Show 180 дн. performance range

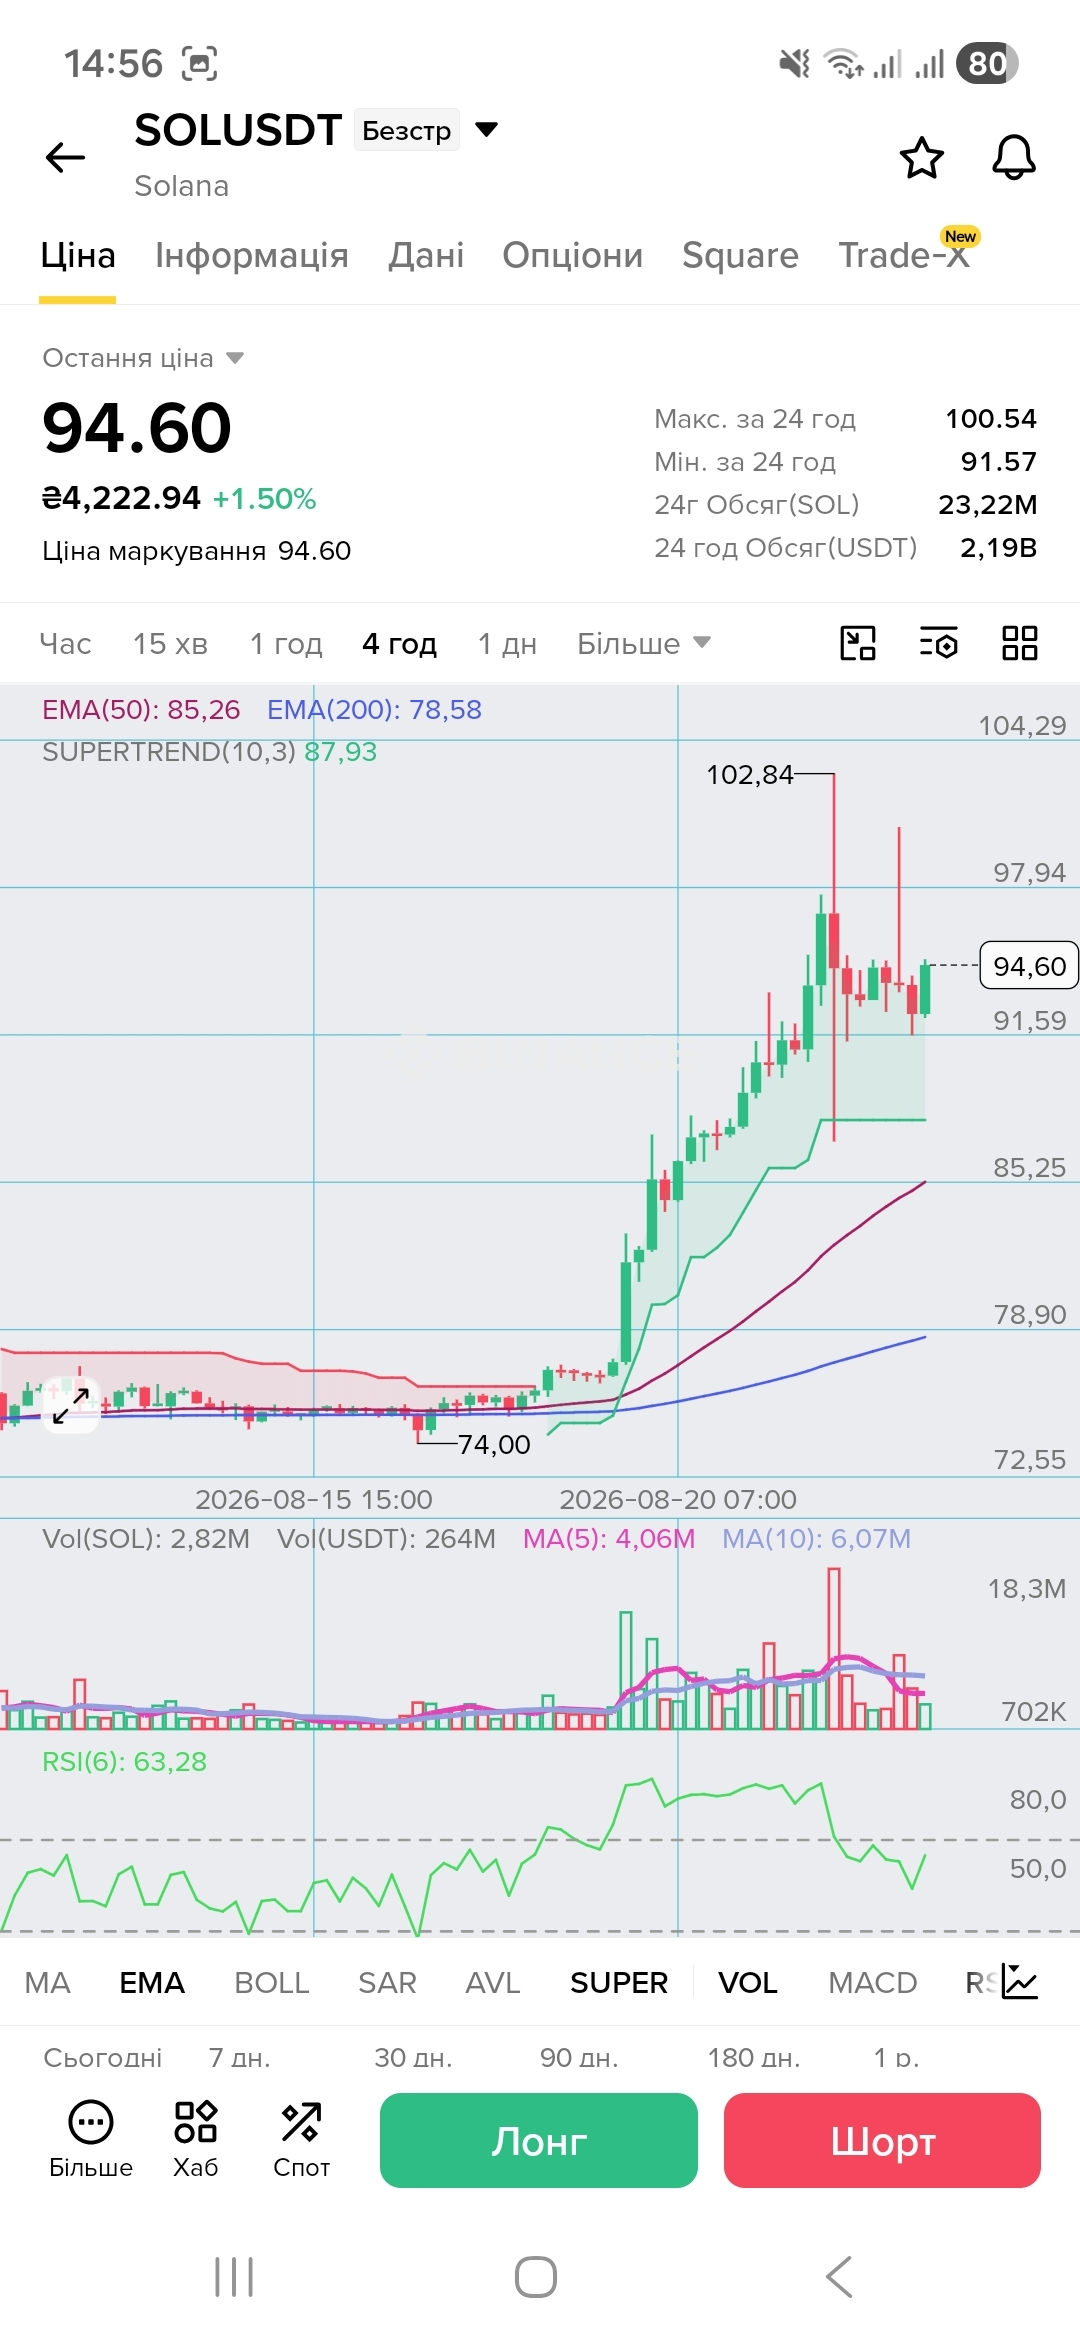coord(754,2057)
